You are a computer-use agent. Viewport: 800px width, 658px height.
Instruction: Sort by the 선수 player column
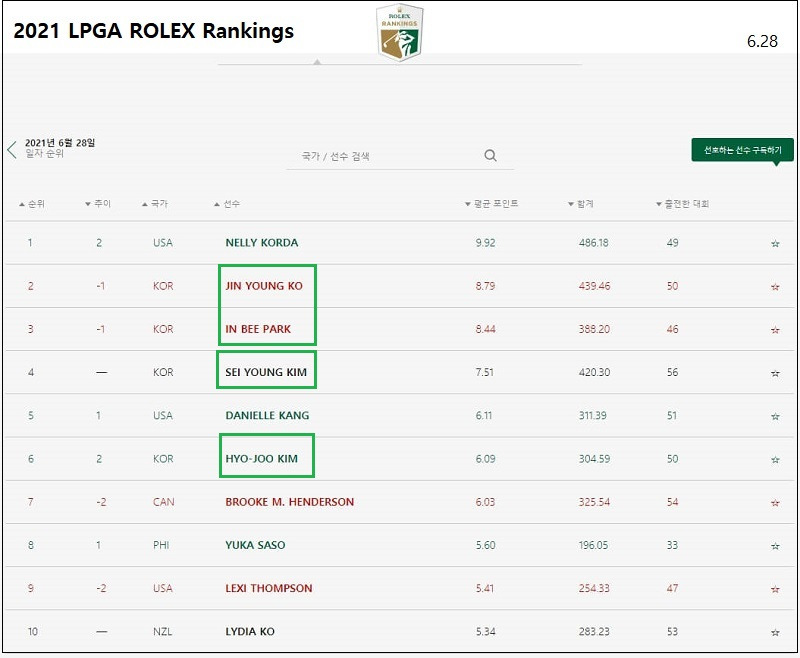(227, 204)
